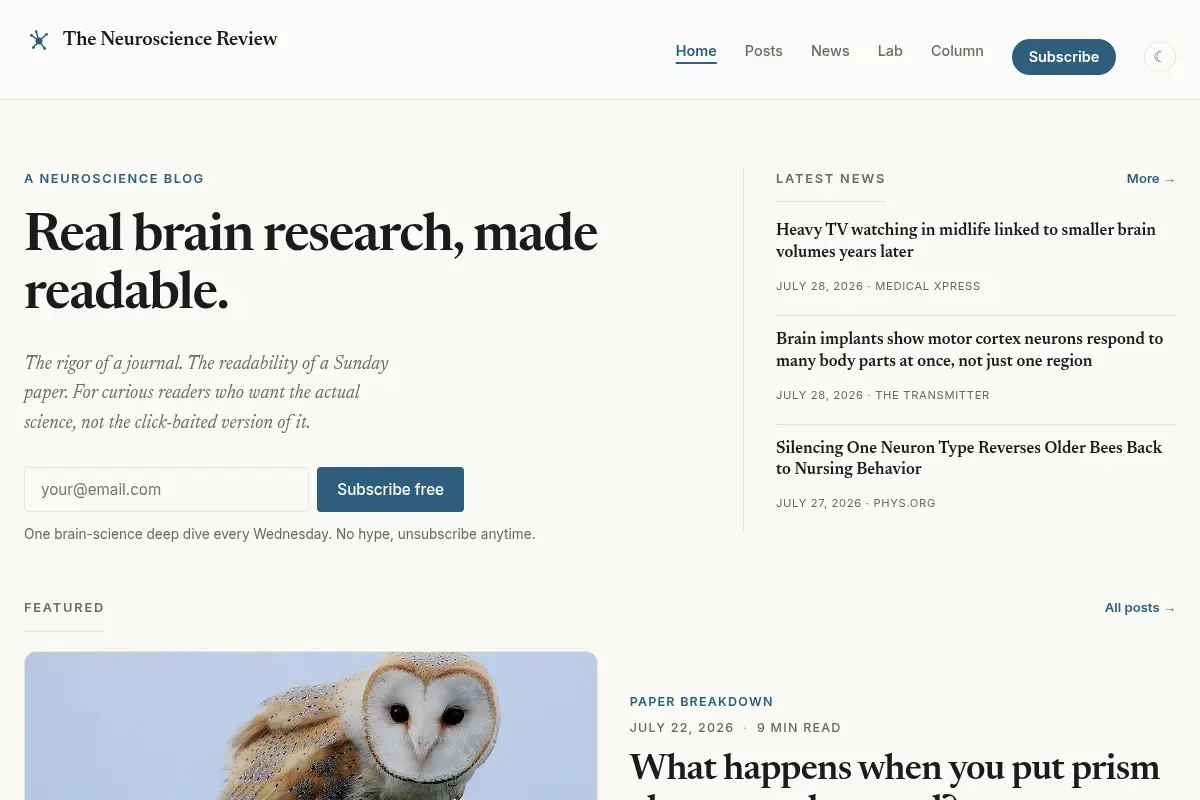Click the JULY 28, 2026 · MEDICAL XPRESS byline
Image resolution: width=1200 pixels, height=800 pixels.
coord(878,286)
